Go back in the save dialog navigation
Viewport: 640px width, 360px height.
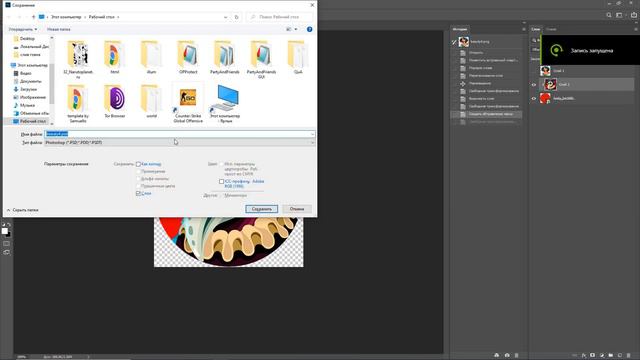[9, 17]
